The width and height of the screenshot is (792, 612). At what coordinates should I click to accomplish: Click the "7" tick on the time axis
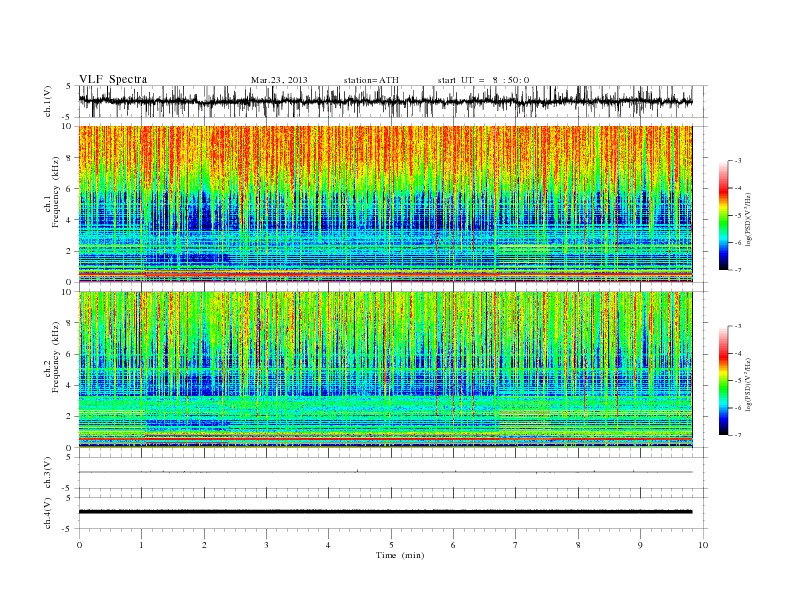pyautogui.click(x=516, y=545)
